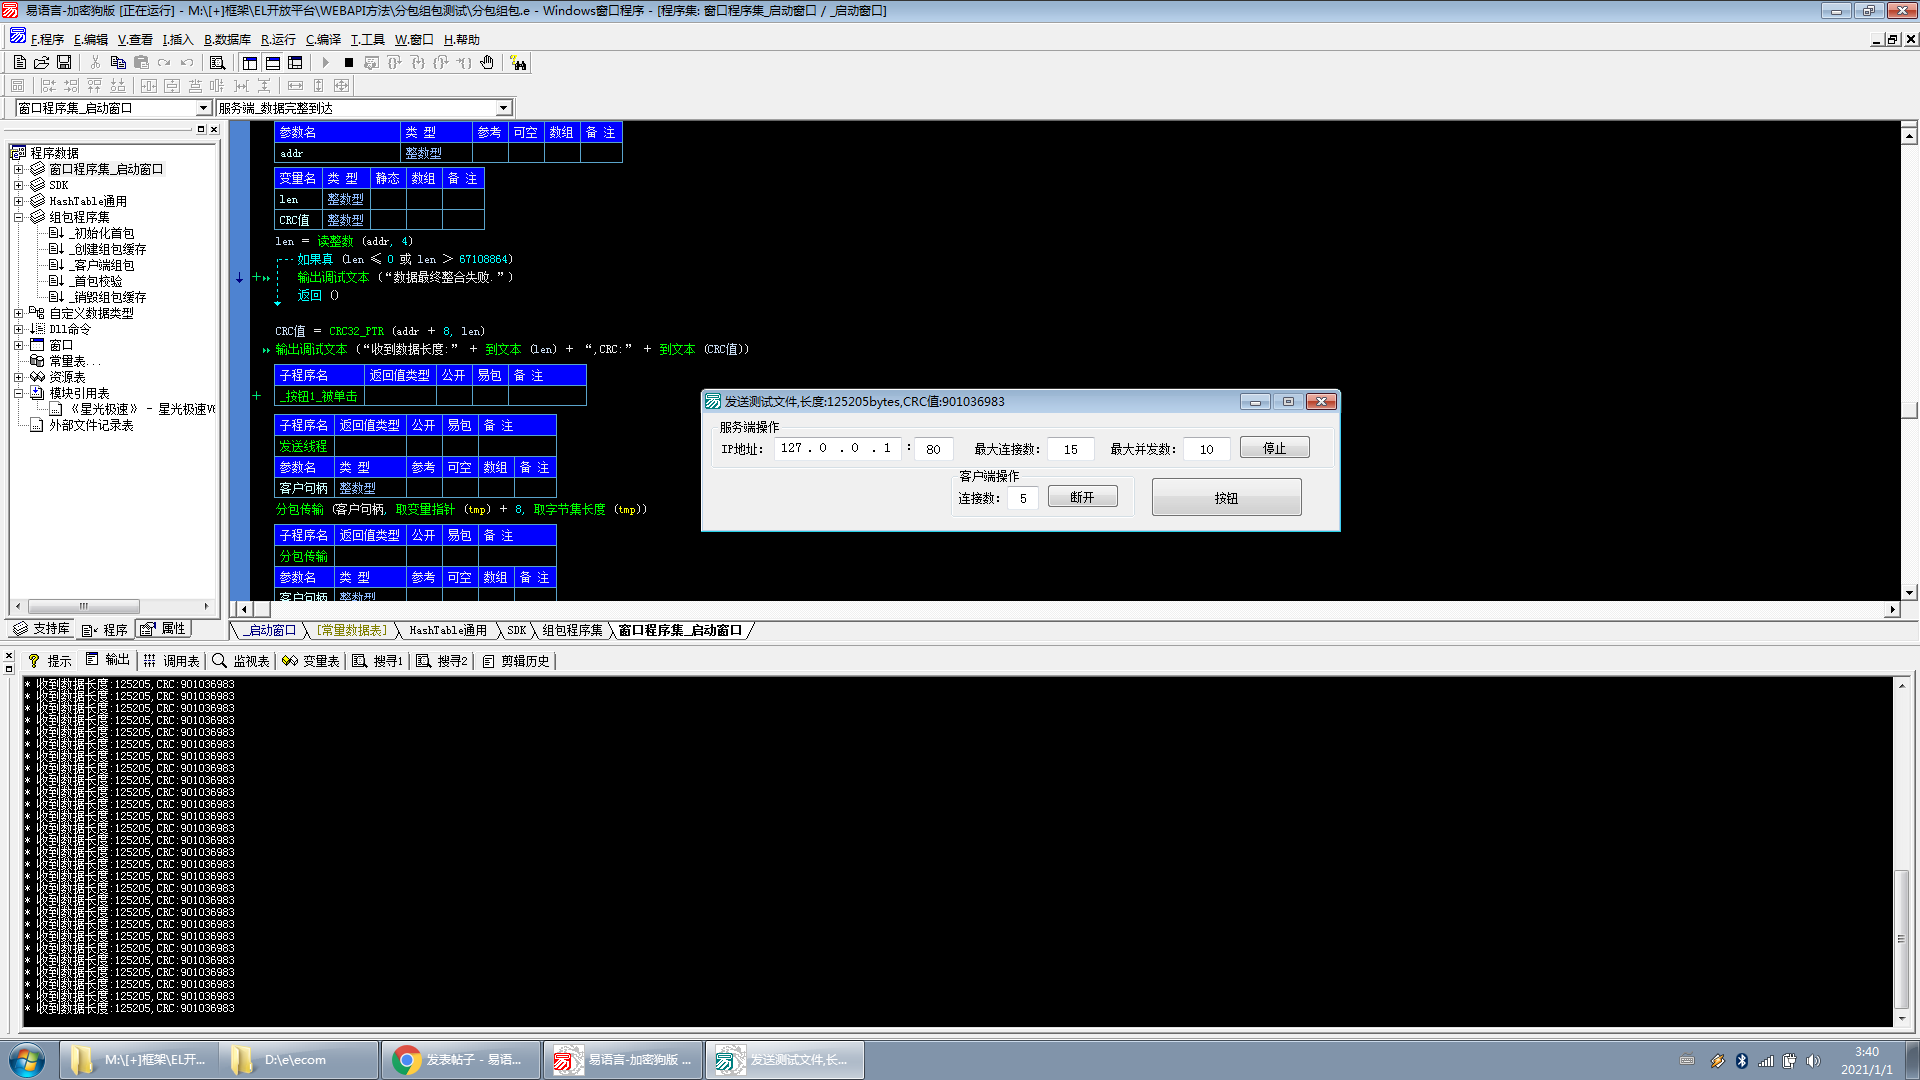Click the port field showing 80
The height and width of the screenshot is (1080, 1920).
click(933, 449)
